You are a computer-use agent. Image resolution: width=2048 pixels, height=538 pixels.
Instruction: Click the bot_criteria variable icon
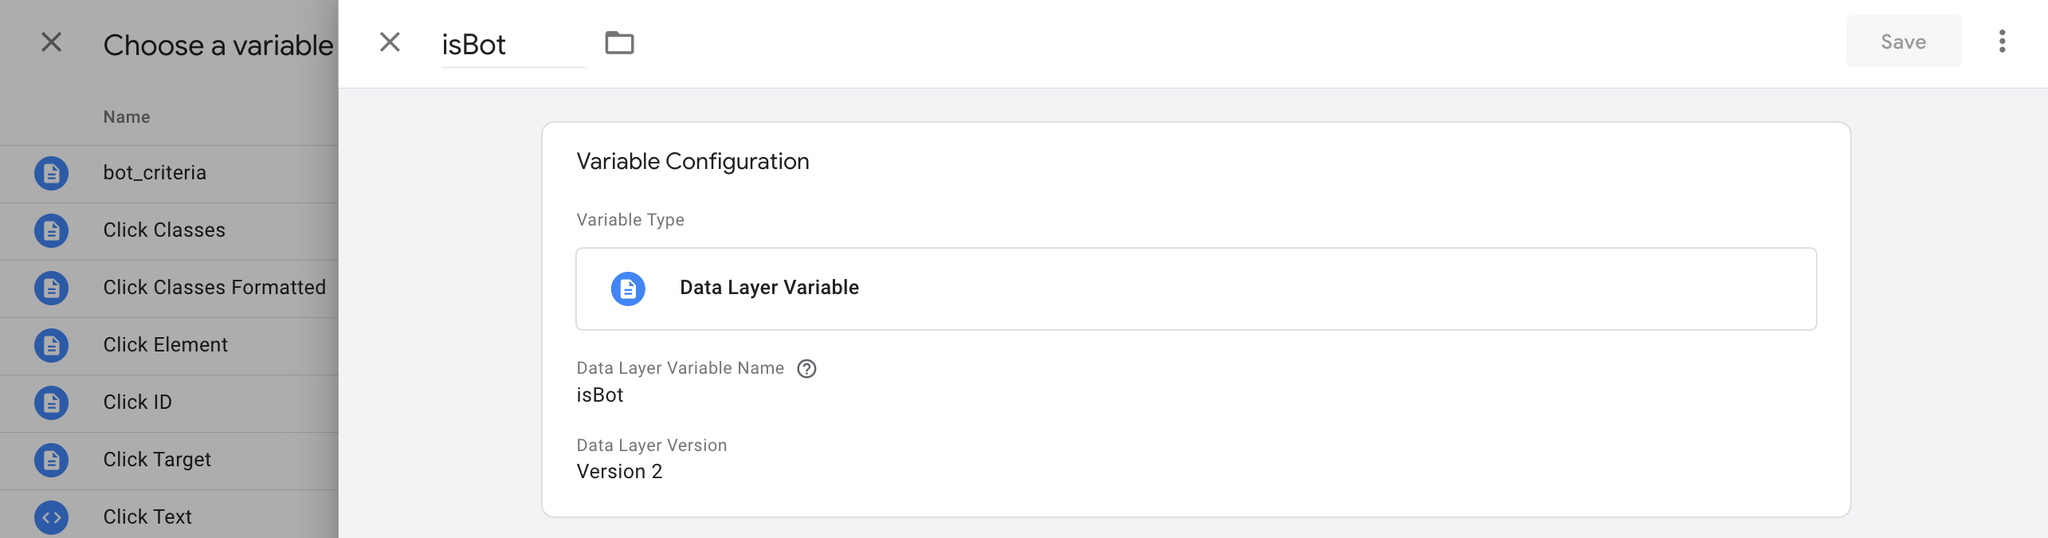pos(51,173)
